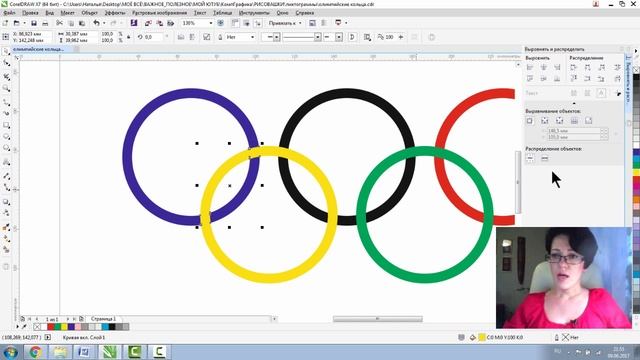Screen dimensions: 640x360
Task: Open the 'Привязать к' snap dropdown
Action: point(285,23)
